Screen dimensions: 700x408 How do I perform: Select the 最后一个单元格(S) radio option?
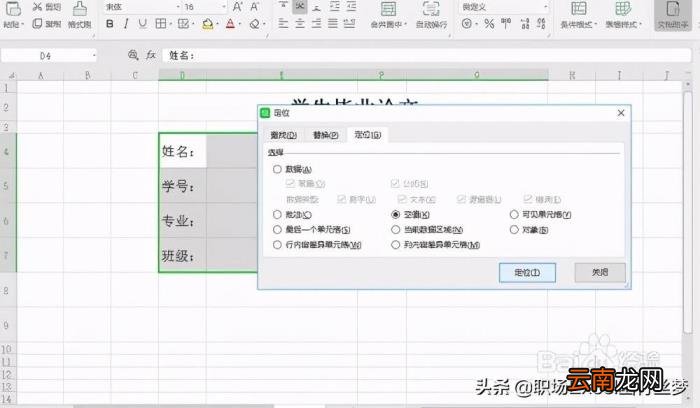(277, 229)
